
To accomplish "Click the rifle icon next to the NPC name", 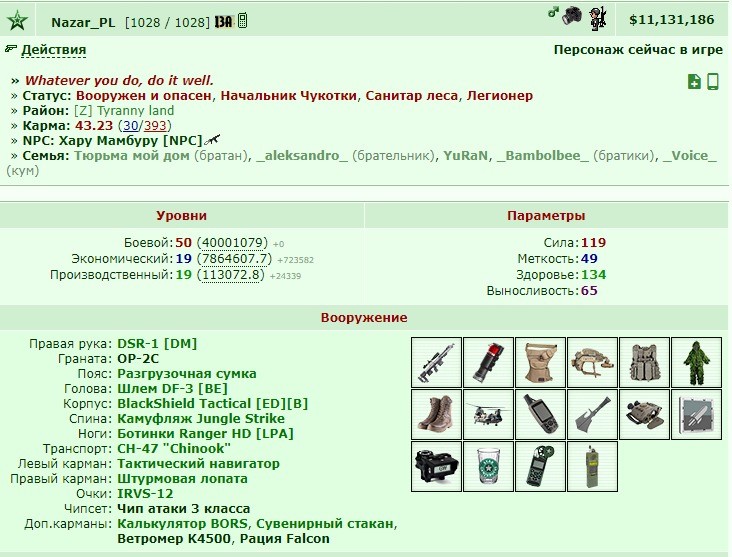I will (x=212, y=140).
